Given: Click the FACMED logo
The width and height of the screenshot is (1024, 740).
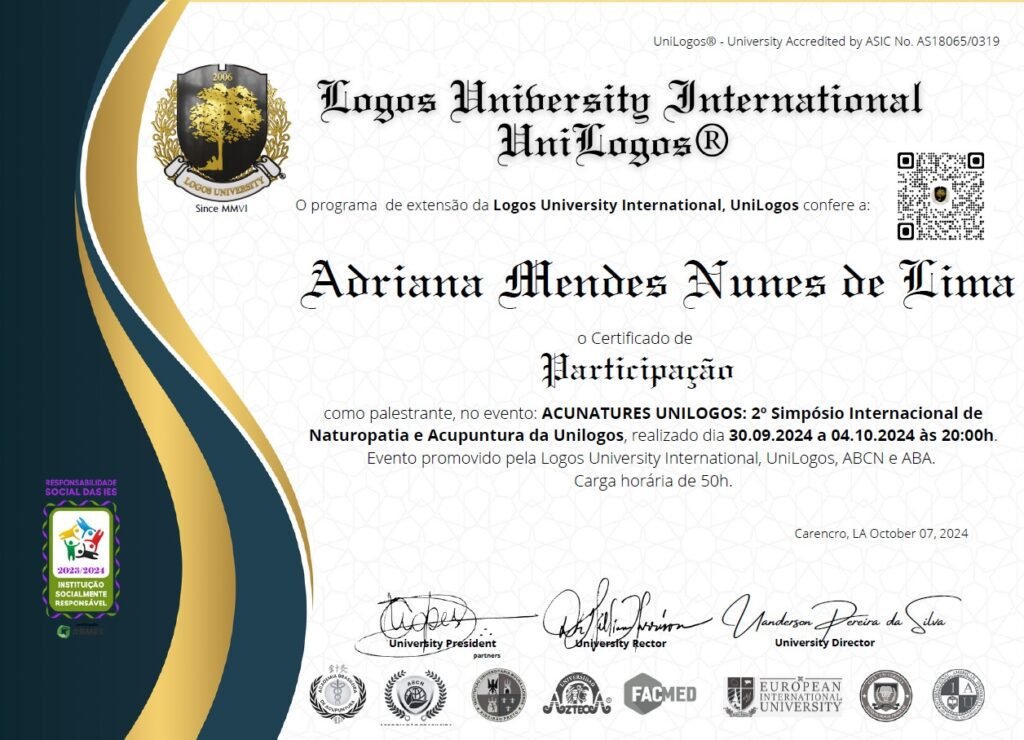Looking at the screenshot, I should pyautogui.click(x=660, y=694).
